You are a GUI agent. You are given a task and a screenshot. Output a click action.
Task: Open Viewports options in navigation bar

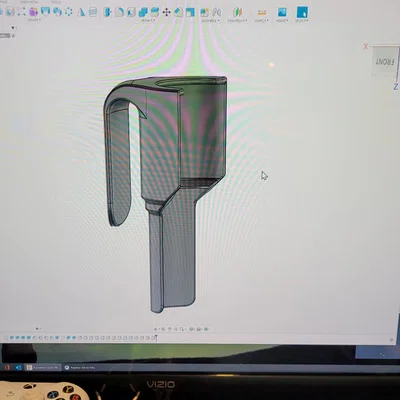(206, 329)
